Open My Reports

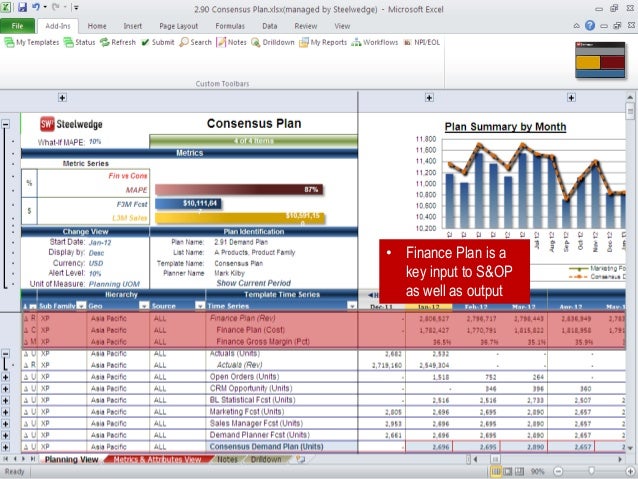(x=323, y=42)
